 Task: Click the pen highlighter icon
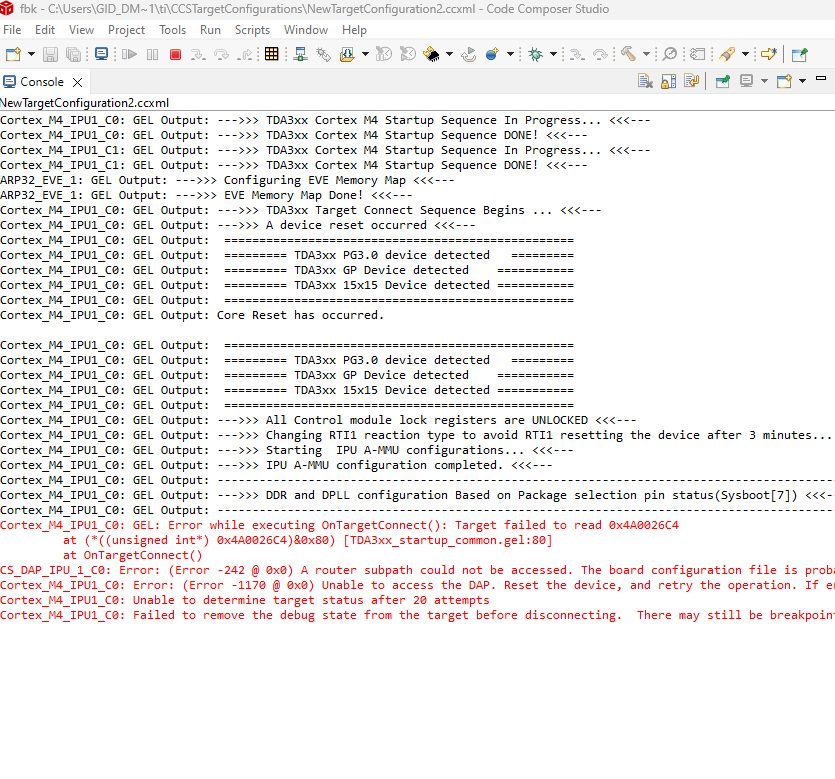727,54
